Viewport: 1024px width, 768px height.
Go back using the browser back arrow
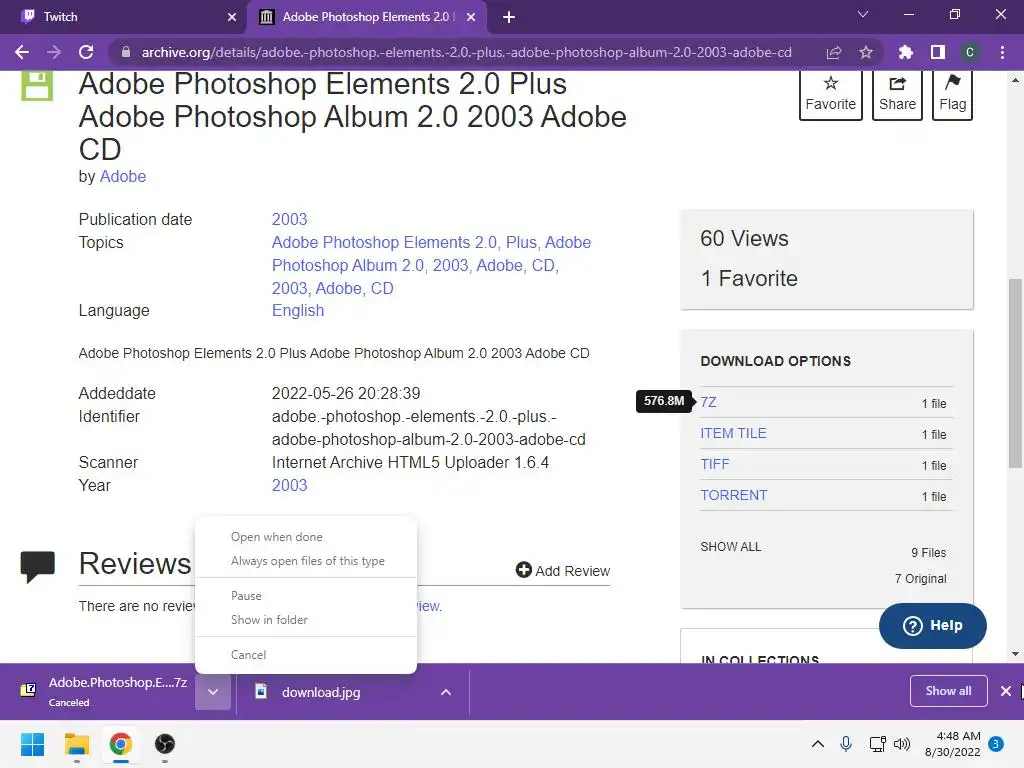(22, 52)
